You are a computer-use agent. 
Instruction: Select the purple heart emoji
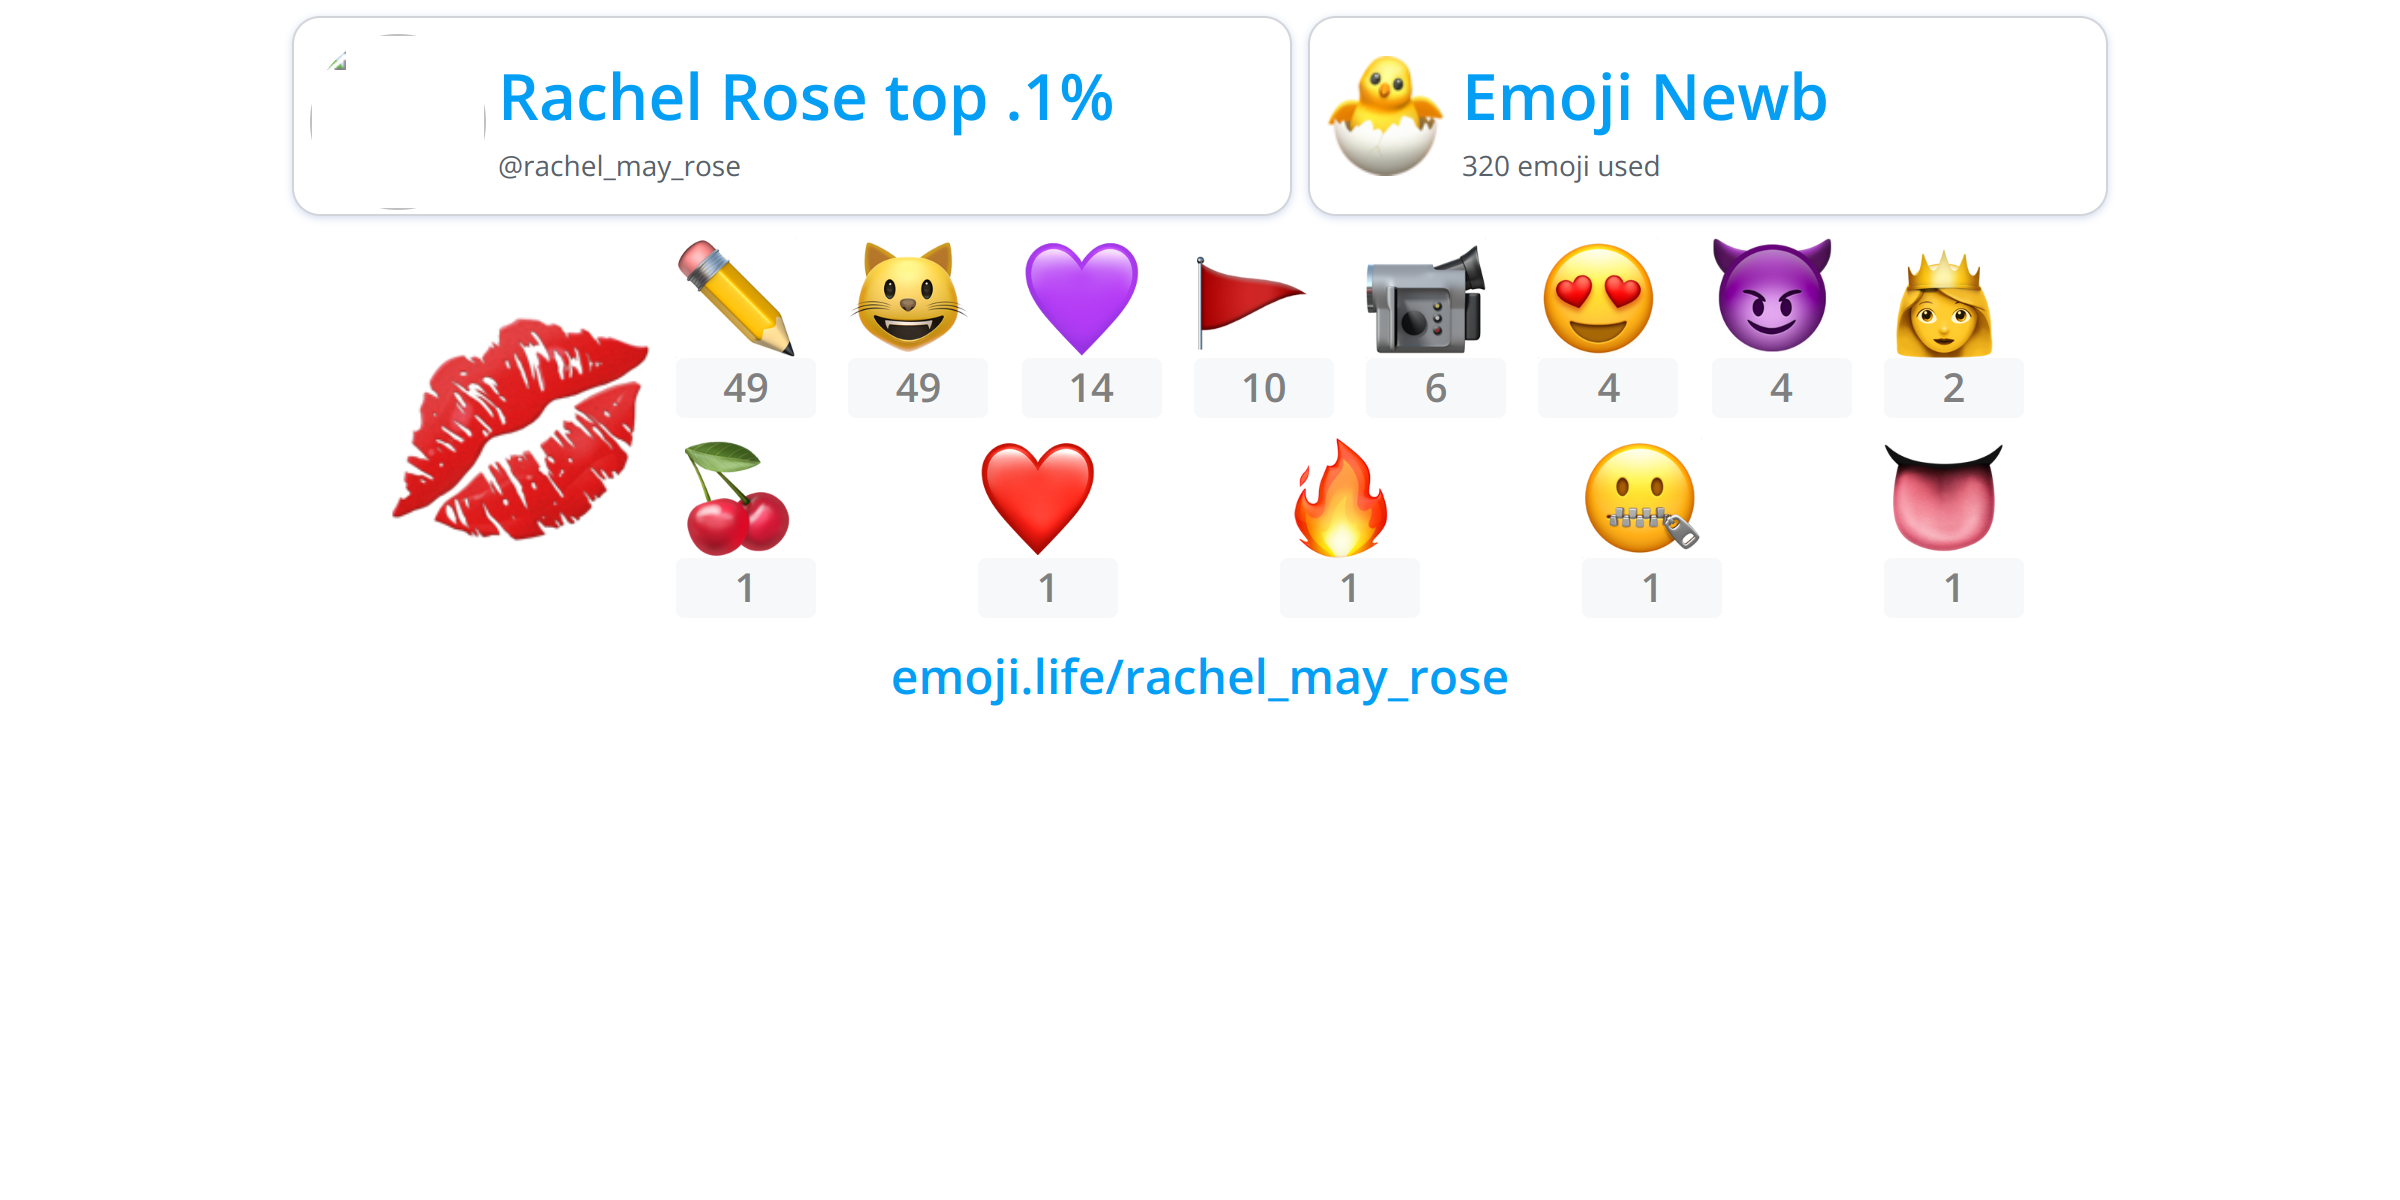tap(1082, 298)
